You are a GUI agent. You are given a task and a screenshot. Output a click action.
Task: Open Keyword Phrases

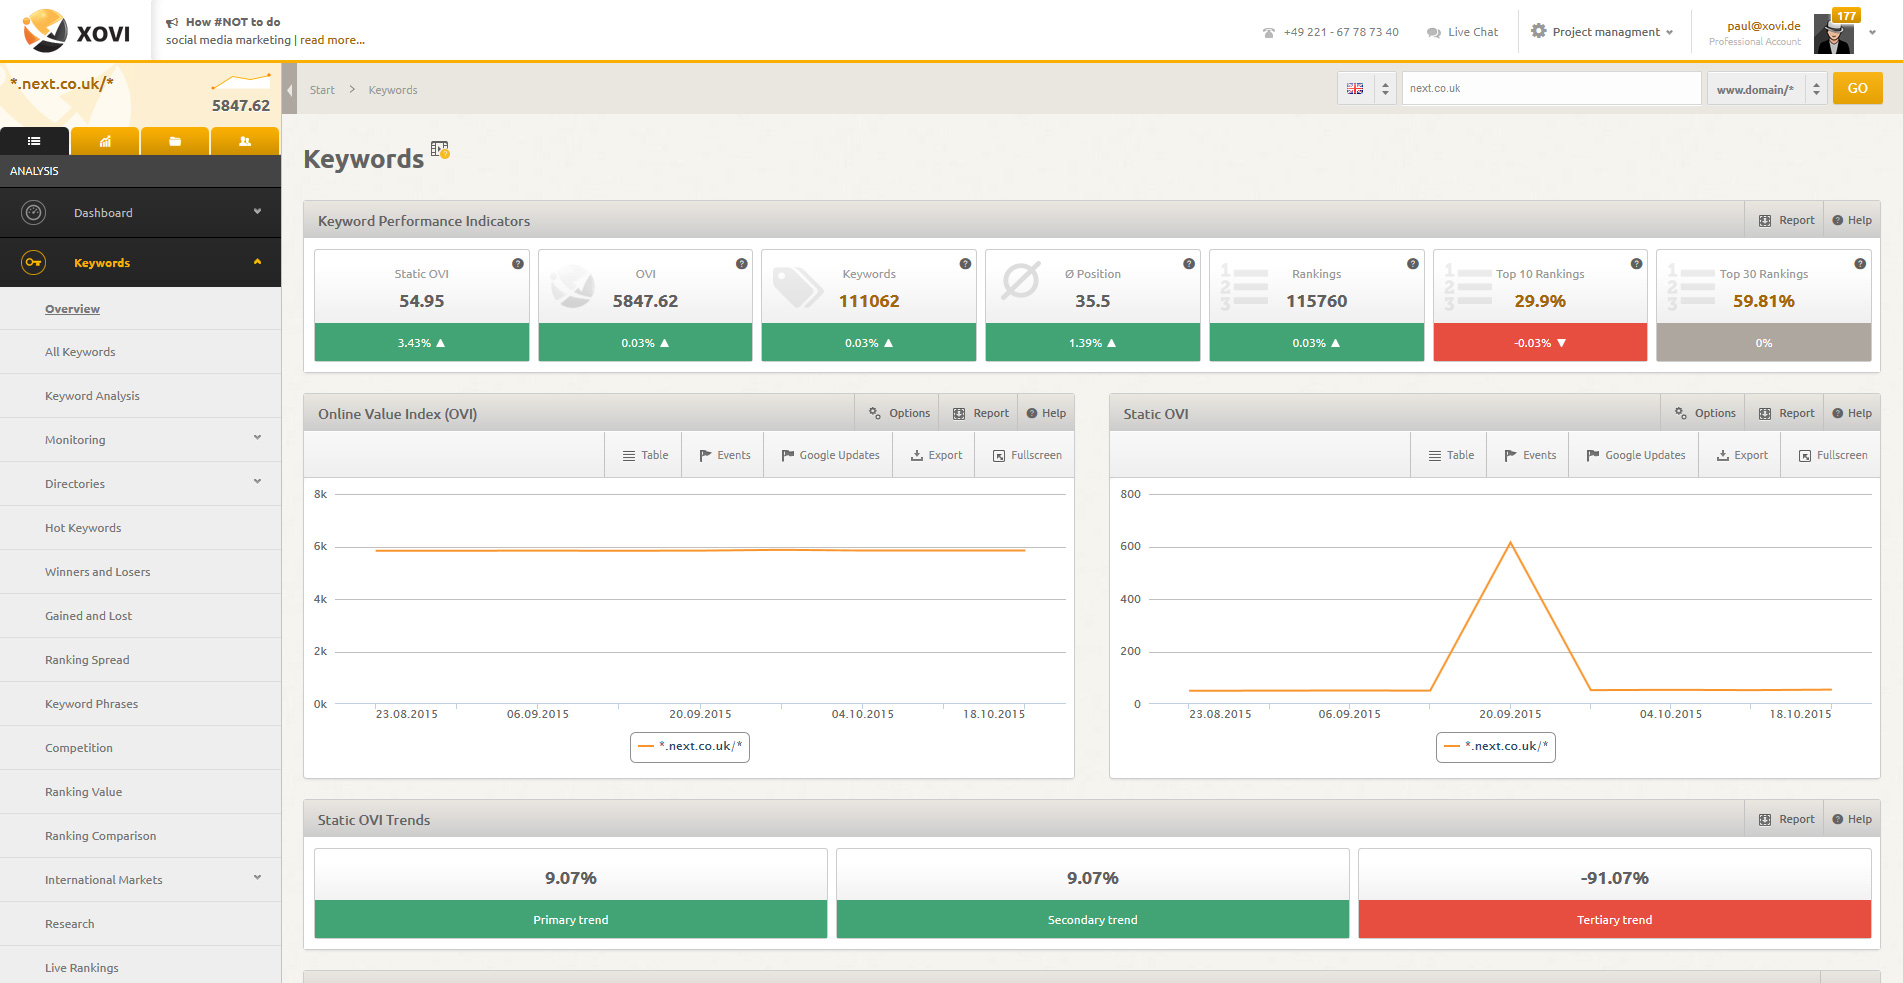click(x=91, y=704)
